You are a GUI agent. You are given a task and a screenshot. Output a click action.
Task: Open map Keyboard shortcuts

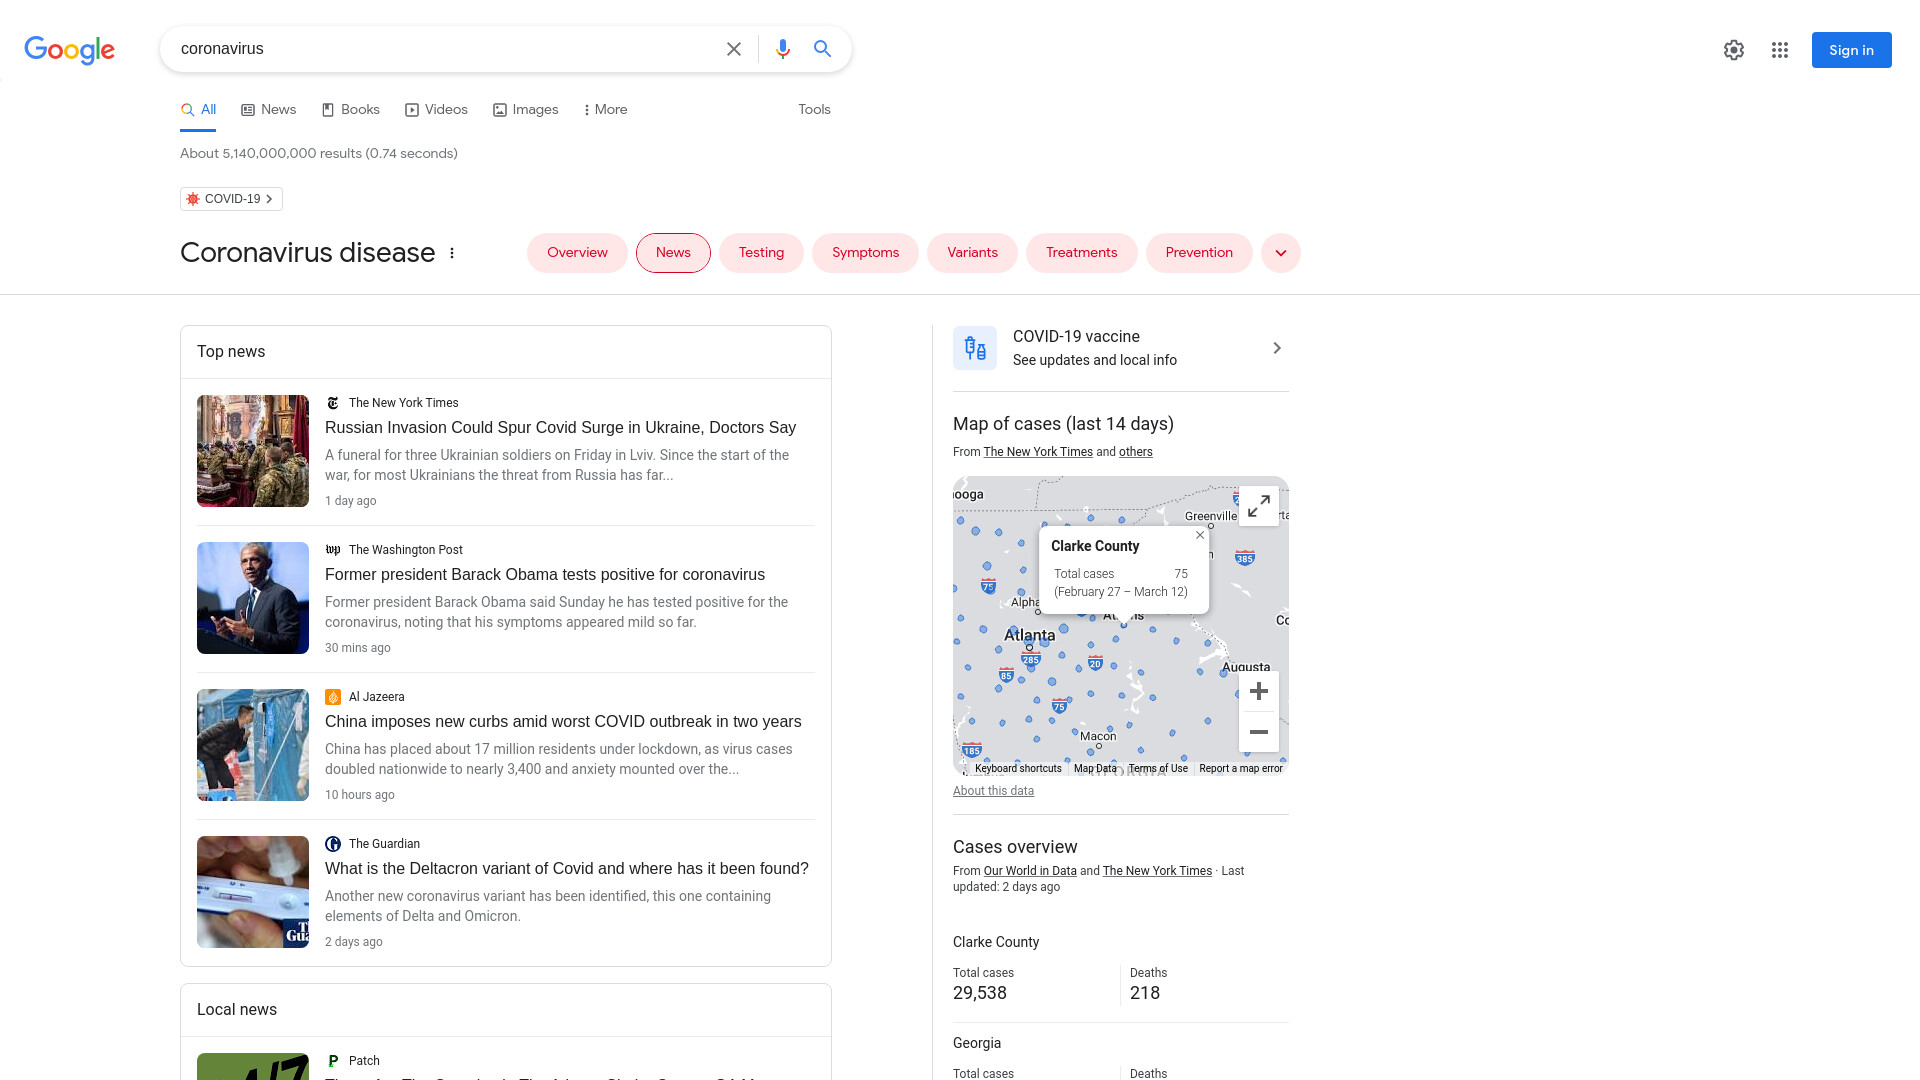(x=1018, y=769)
